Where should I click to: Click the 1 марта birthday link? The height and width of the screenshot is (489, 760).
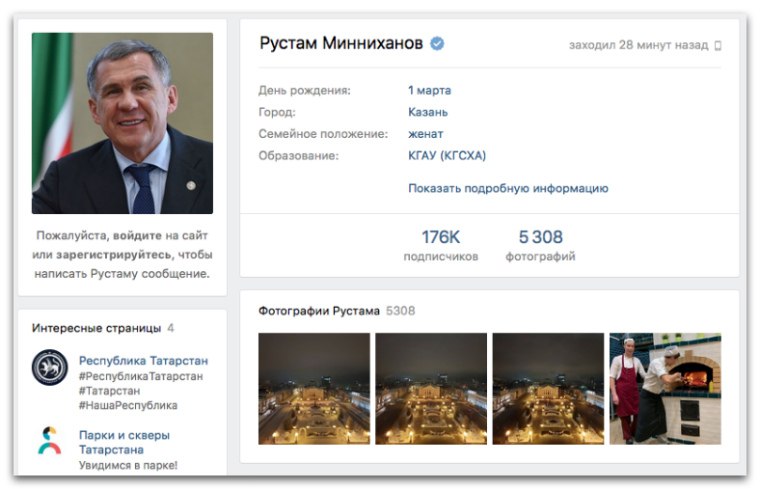(x=429, y=90)
